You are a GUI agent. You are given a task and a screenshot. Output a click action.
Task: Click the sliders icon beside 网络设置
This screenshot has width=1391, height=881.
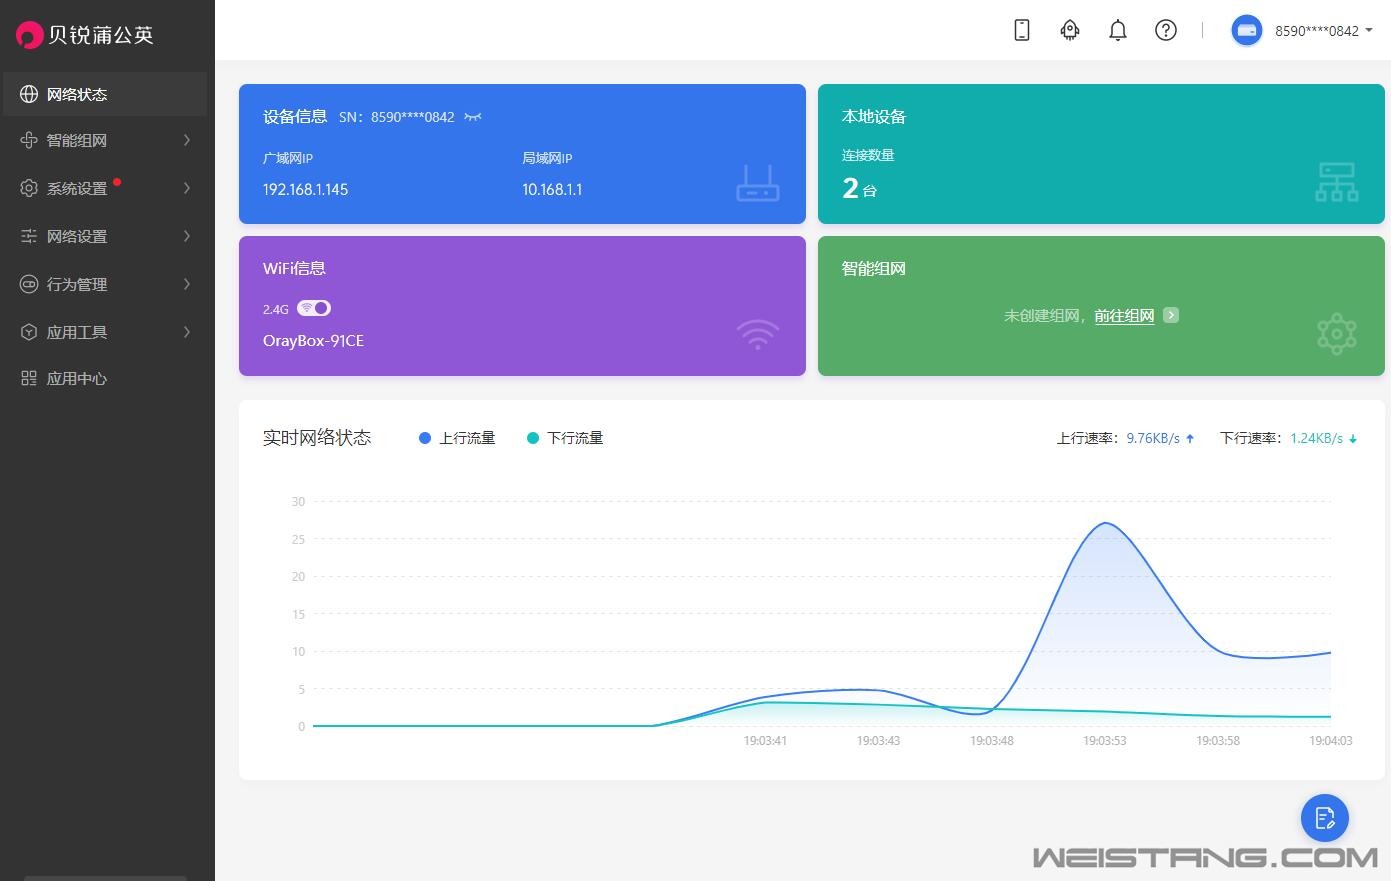29,236
